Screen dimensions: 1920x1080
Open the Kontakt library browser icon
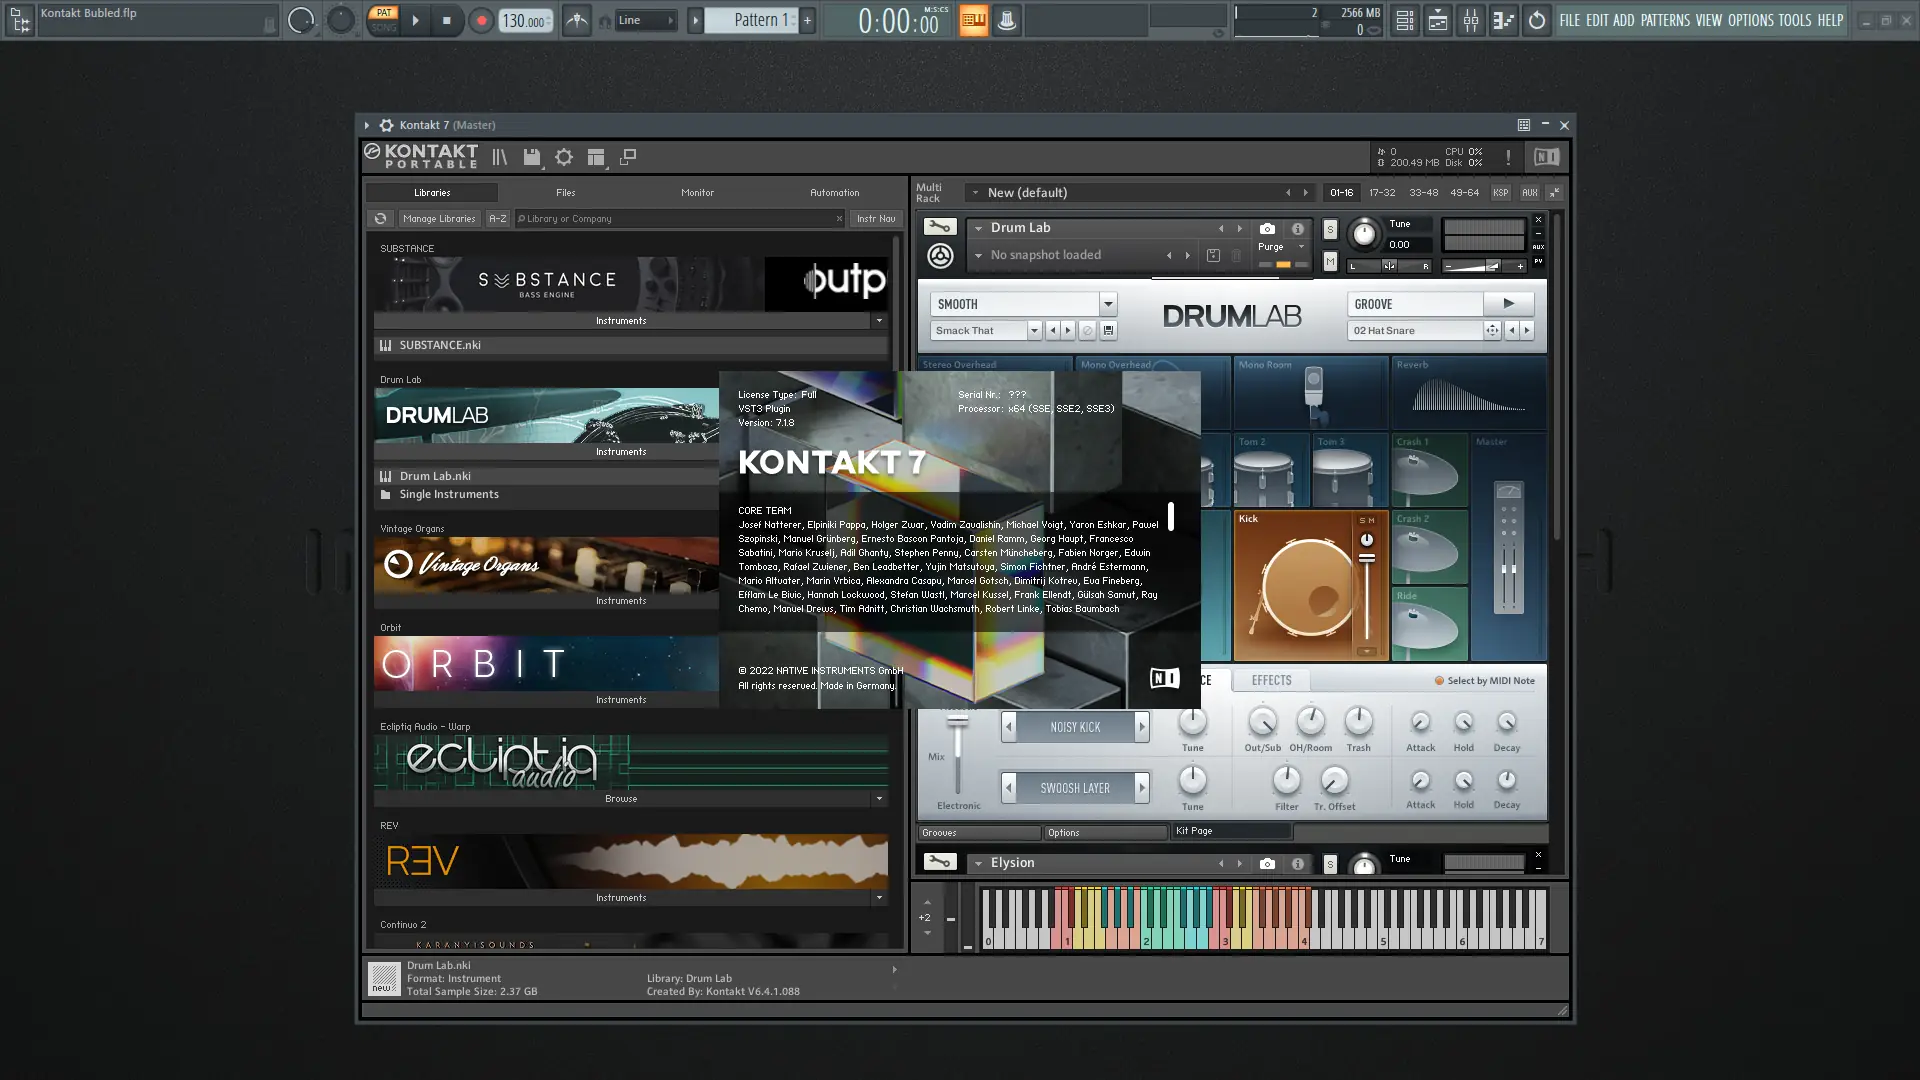coord(499,157)
